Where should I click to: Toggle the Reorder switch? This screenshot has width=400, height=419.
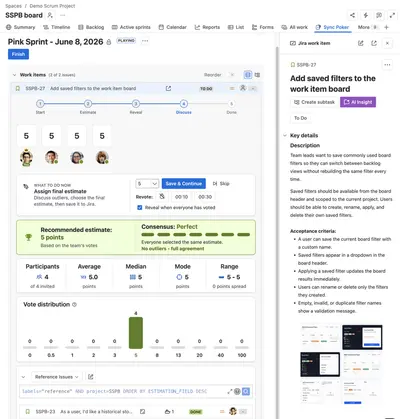click(x=231, y=75)
